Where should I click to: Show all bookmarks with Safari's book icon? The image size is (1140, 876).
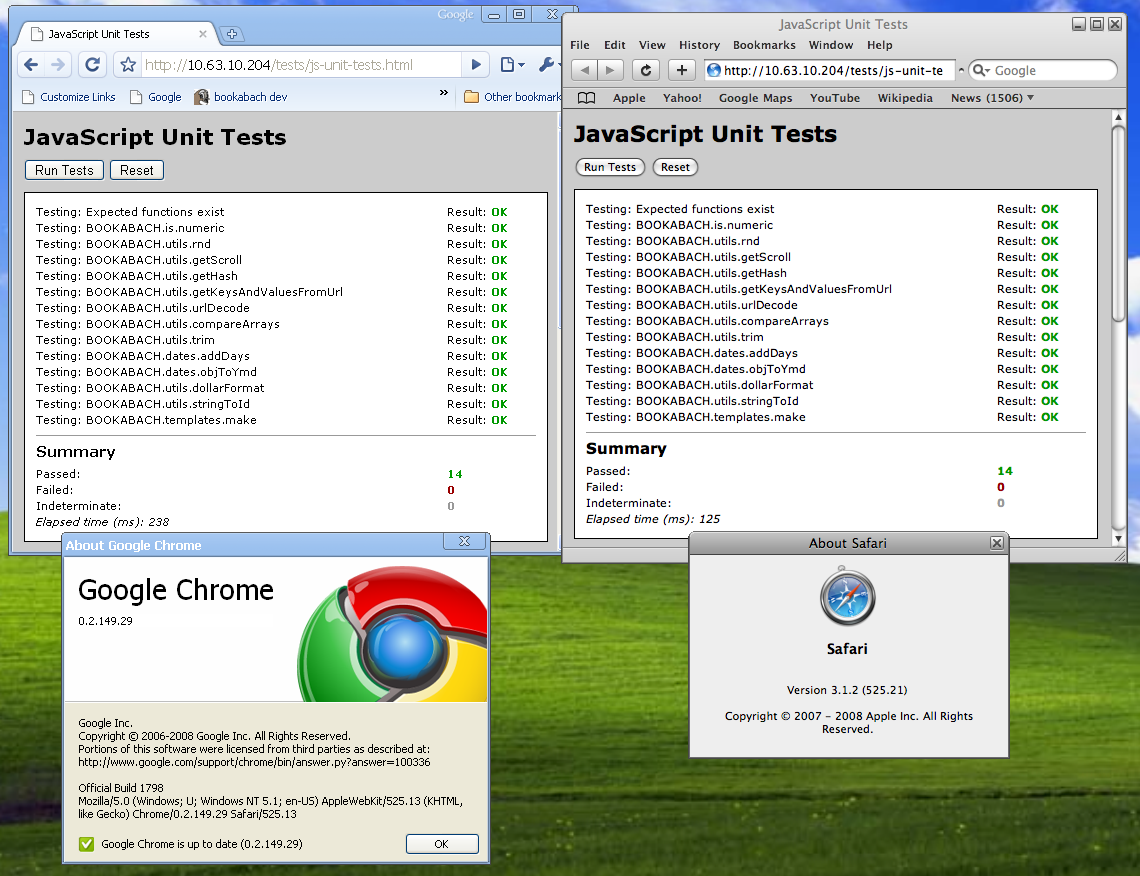[586, 97]
